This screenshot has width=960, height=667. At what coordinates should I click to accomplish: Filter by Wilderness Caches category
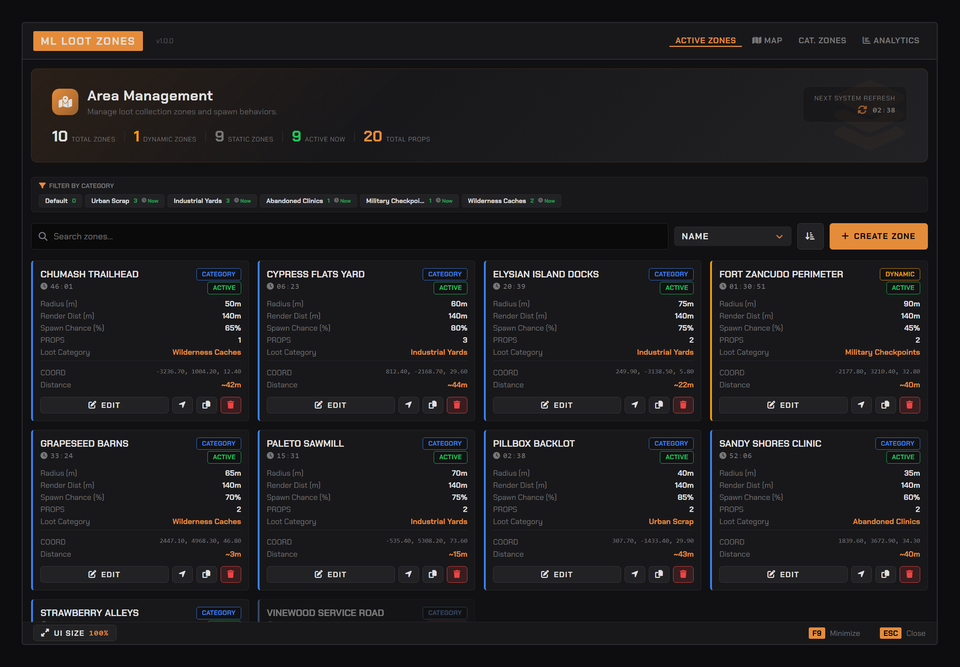[x=511, y=201]
